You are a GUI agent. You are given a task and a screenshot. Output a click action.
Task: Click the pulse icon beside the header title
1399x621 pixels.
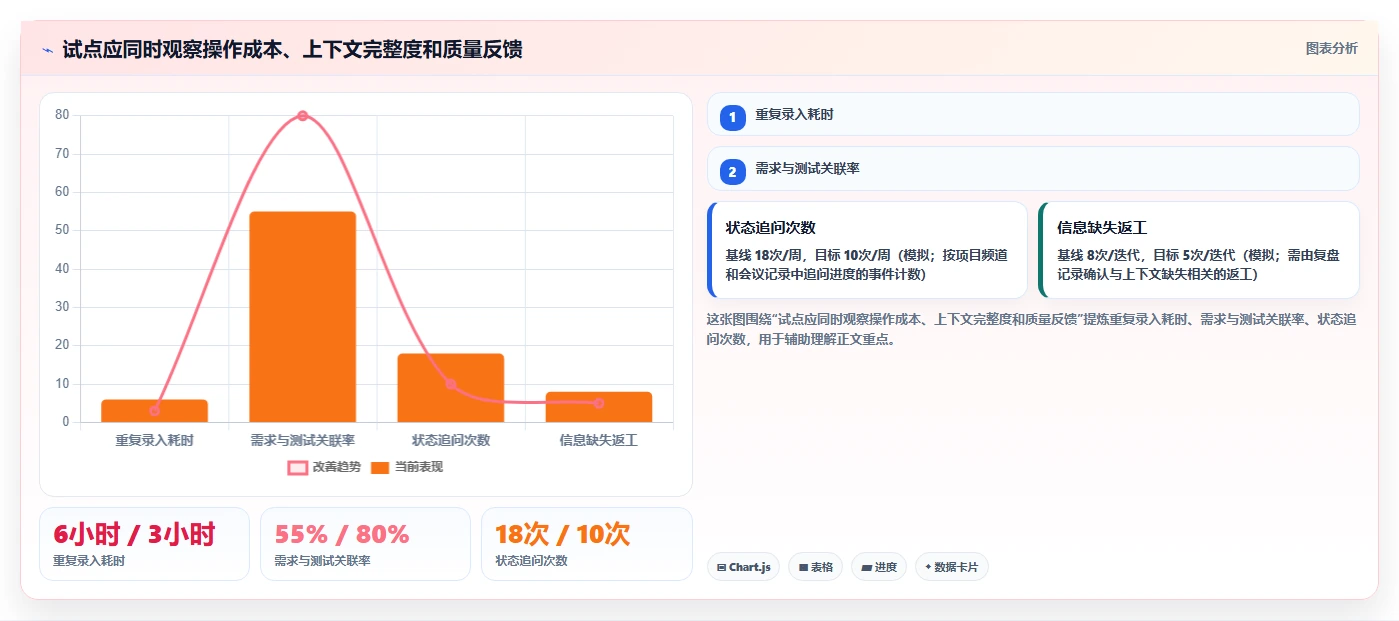pyautogui.click(x=47, y=50)
